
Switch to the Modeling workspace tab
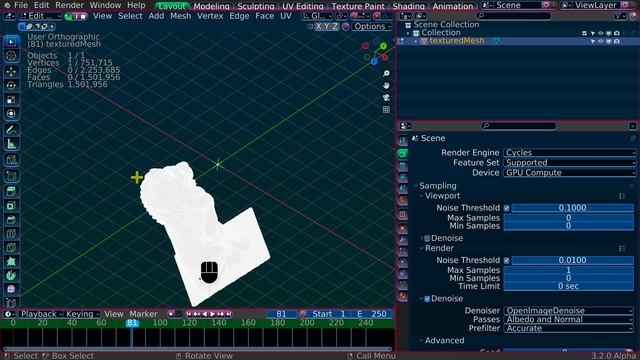211,6
